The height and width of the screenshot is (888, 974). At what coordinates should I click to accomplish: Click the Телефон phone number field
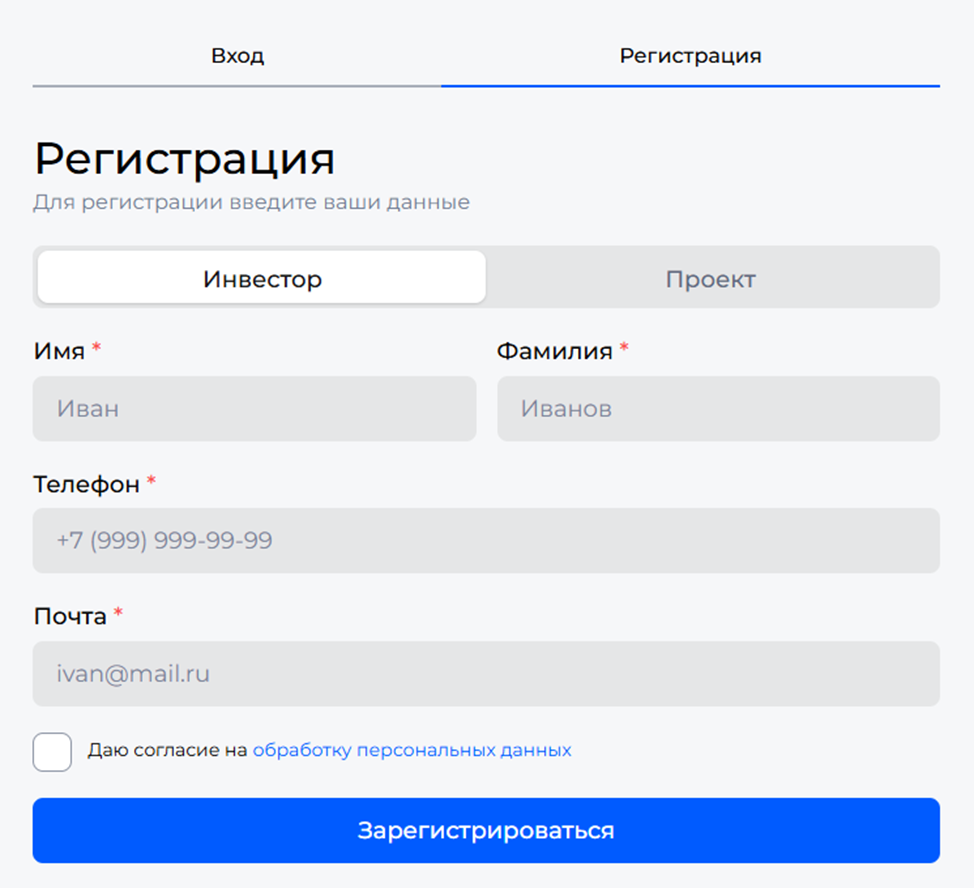click(x=487, y=541)
